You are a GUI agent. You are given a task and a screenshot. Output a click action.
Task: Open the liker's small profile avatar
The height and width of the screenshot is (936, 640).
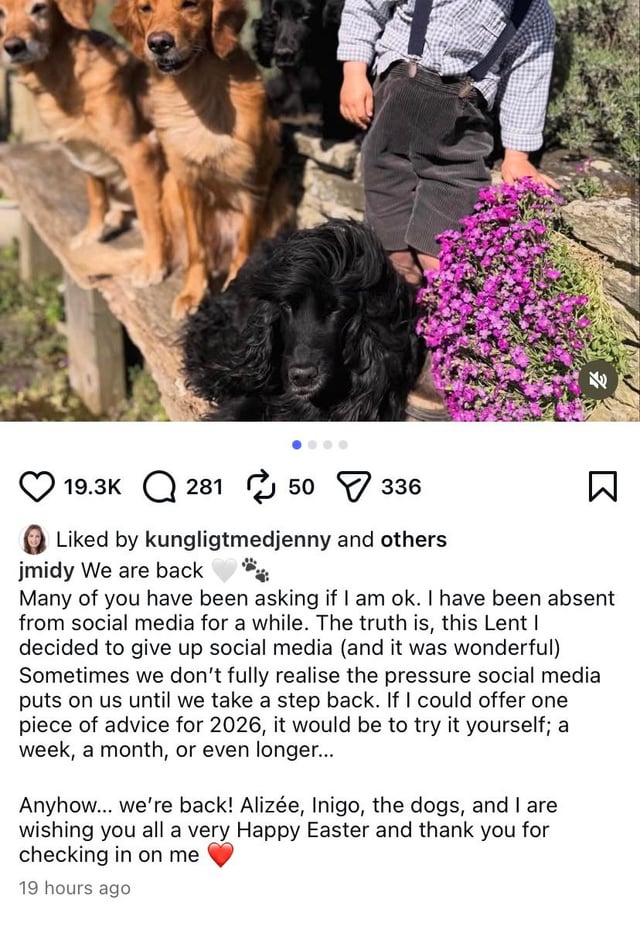pyautogui.click(x=34, y=540)
